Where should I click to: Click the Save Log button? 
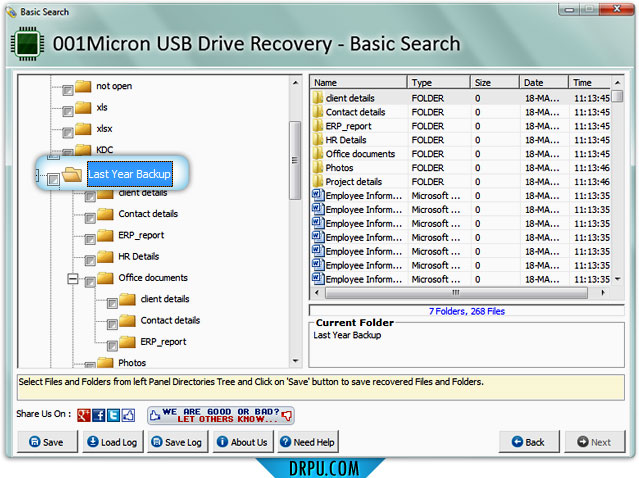177,442
